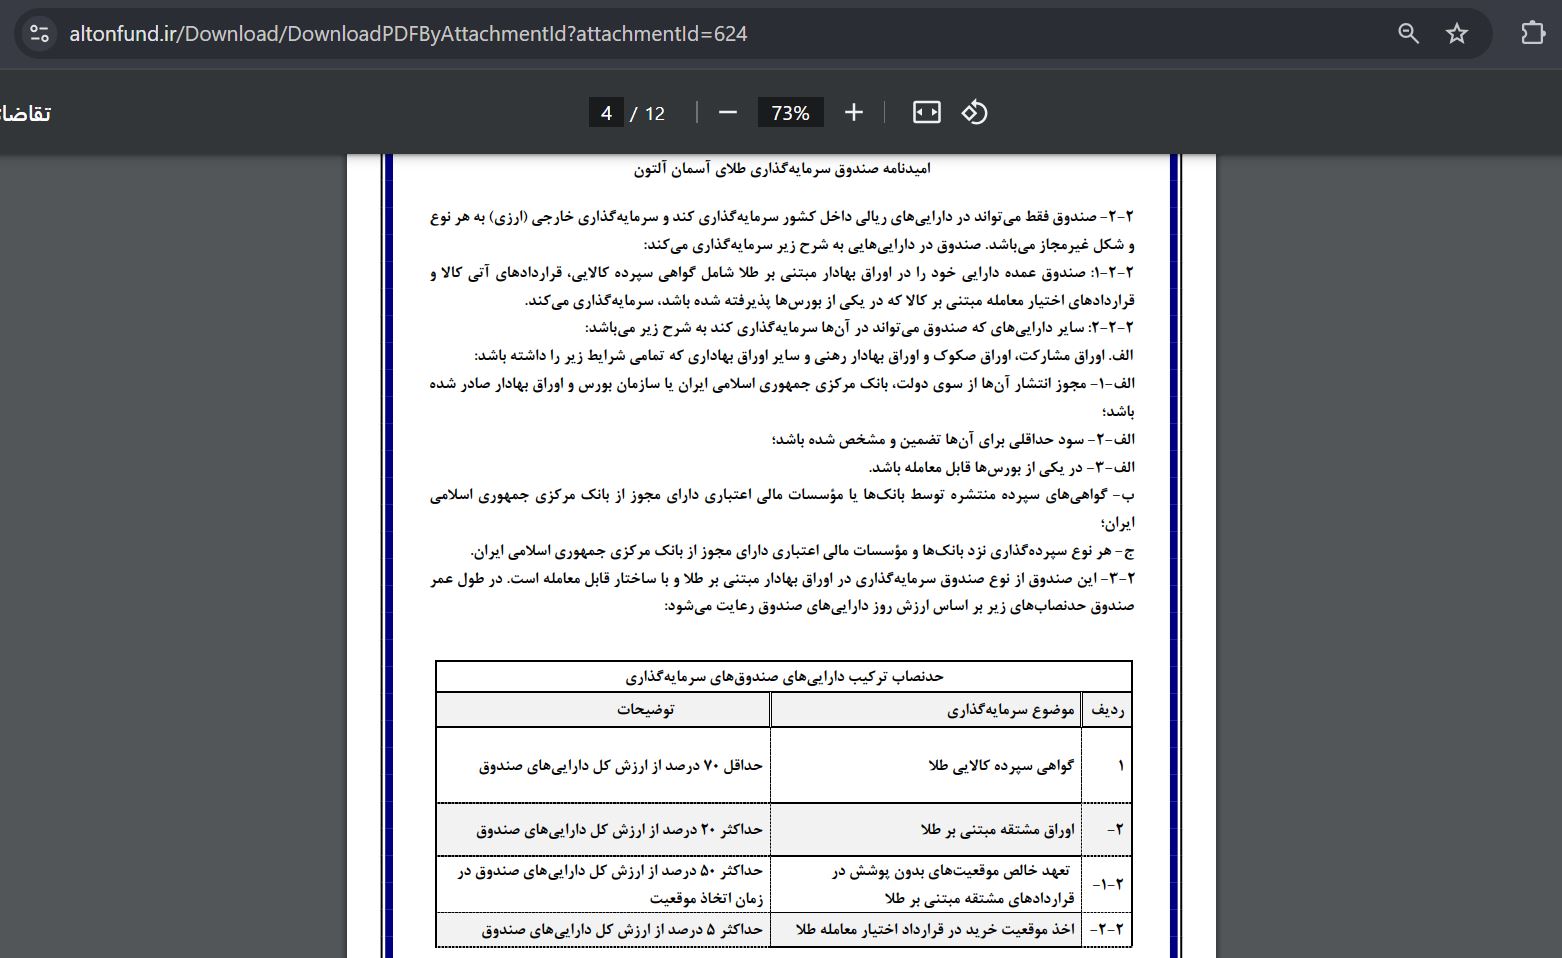Rotate the PDF counterclockwise
The height and width of the screenshot is (958, 1562).
975,112
